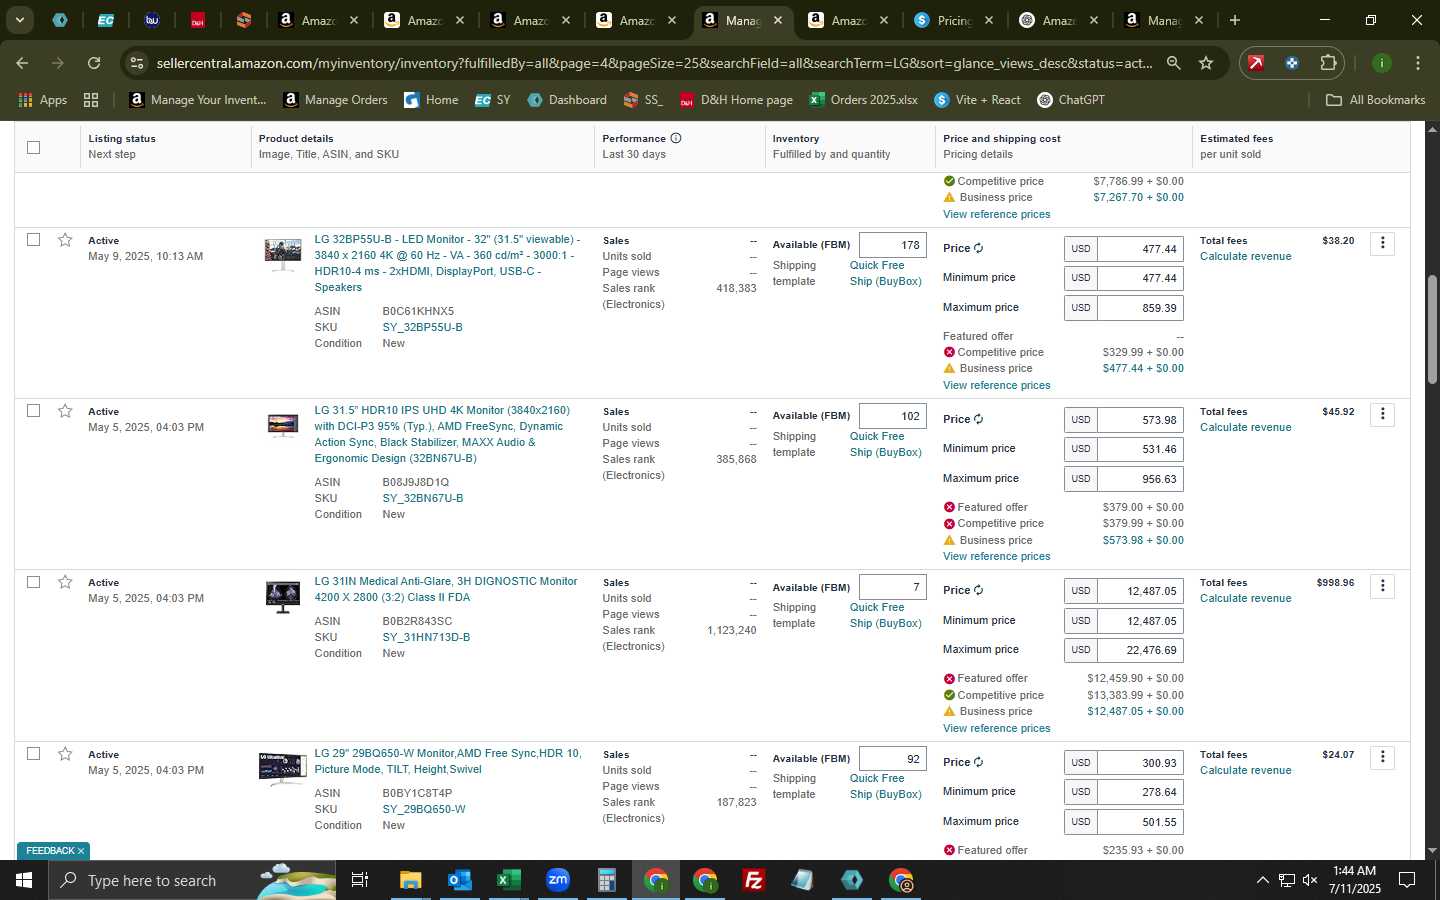Switch to the Pricing browser tab

[953, 20]
